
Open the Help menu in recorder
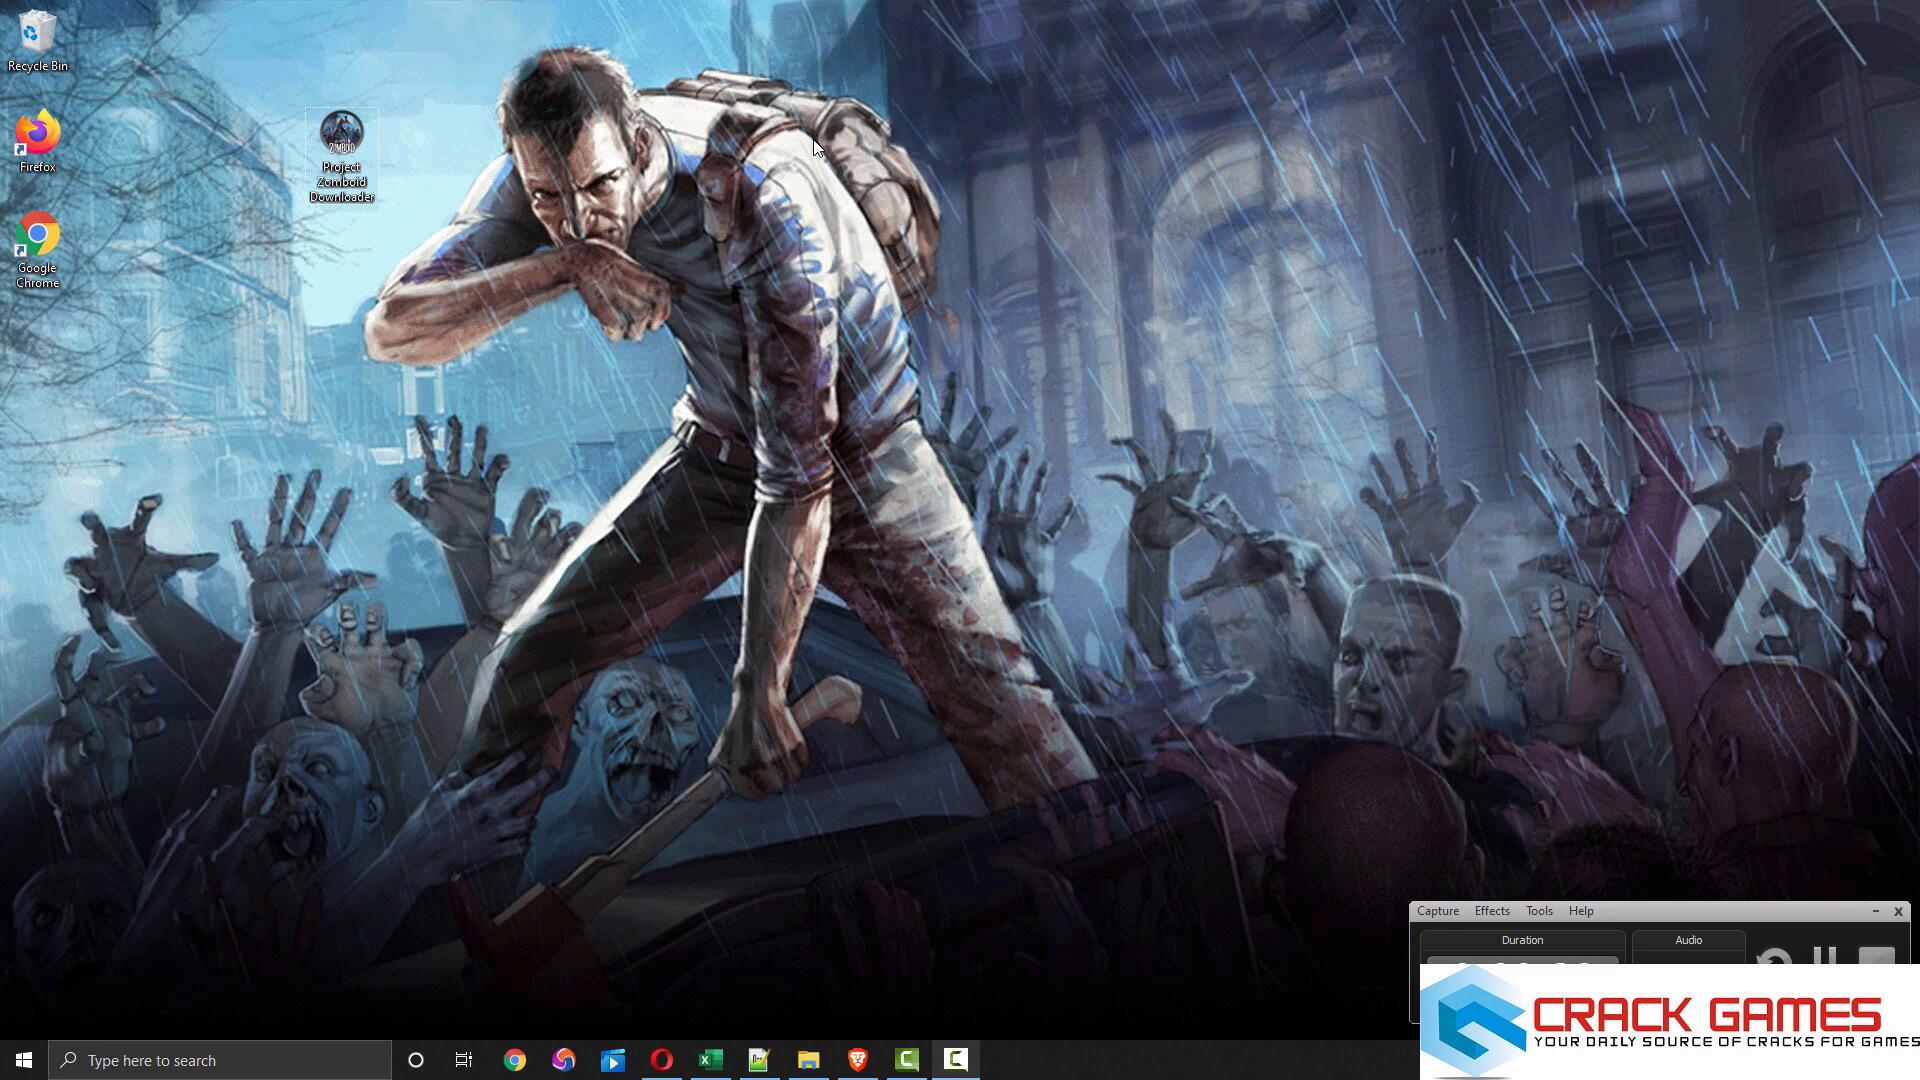1580,911
